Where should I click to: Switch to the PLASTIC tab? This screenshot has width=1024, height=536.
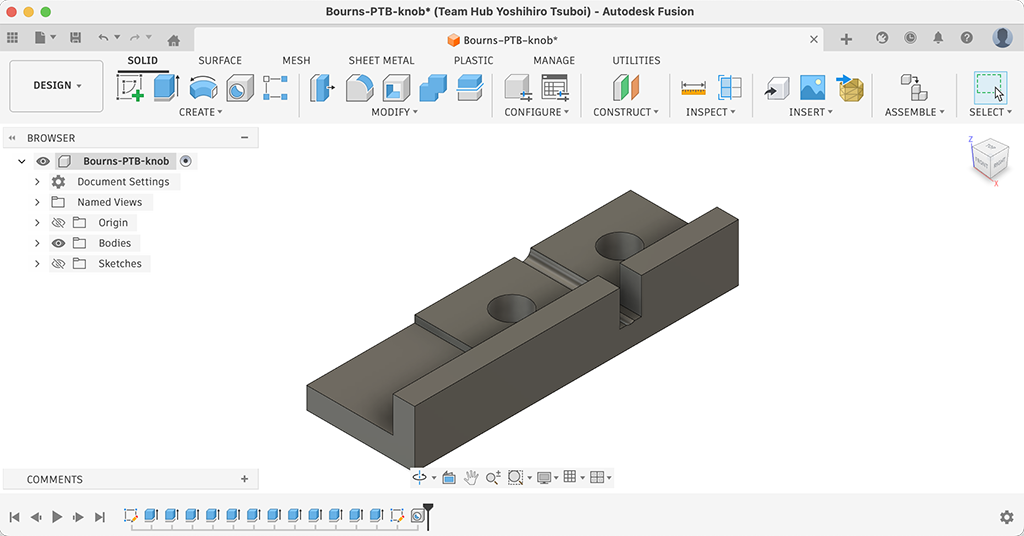tap(473, 60)
